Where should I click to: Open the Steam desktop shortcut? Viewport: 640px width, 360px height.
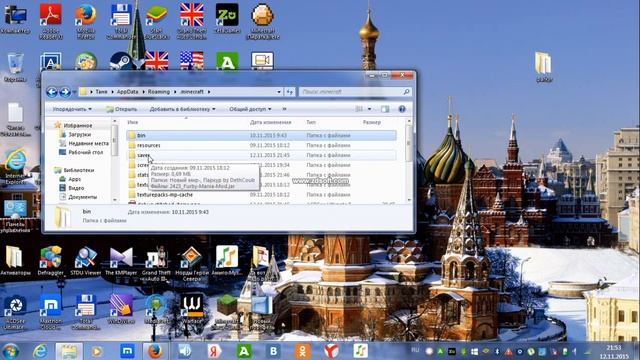point(121,61)
